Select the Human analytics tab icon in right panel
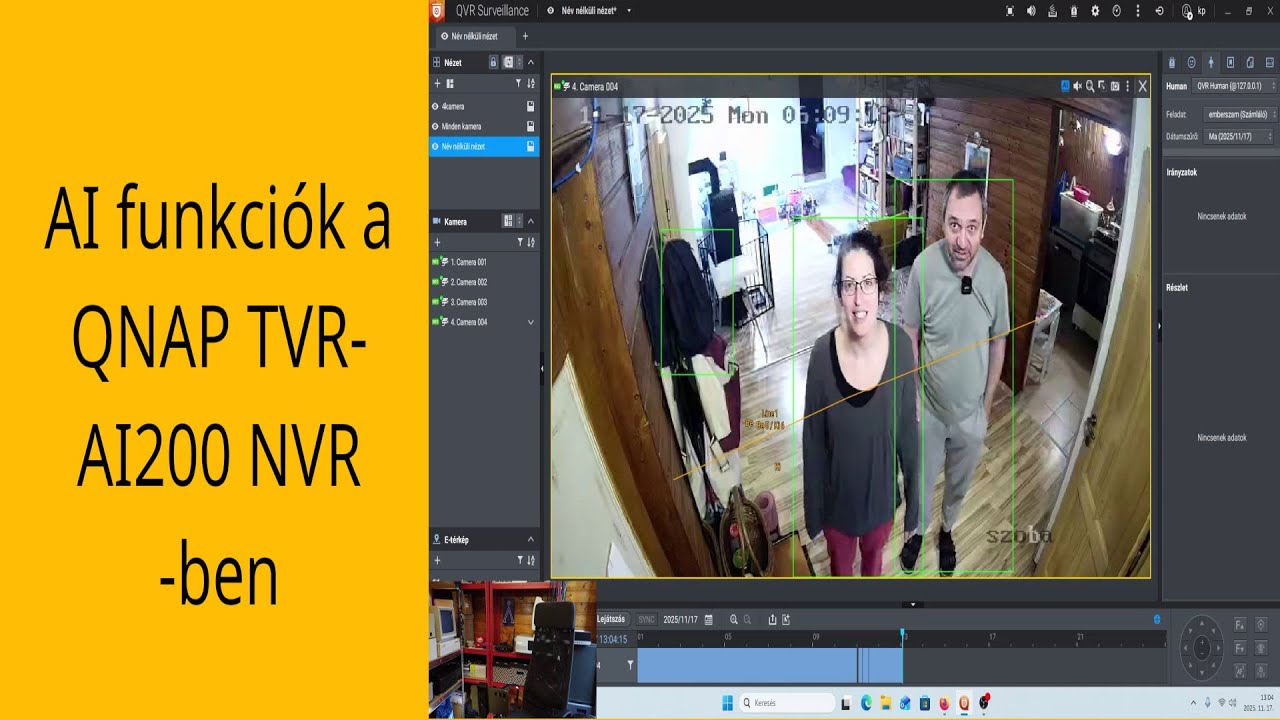Viewport: 1280px width, 720px height. click(1211, 62)
